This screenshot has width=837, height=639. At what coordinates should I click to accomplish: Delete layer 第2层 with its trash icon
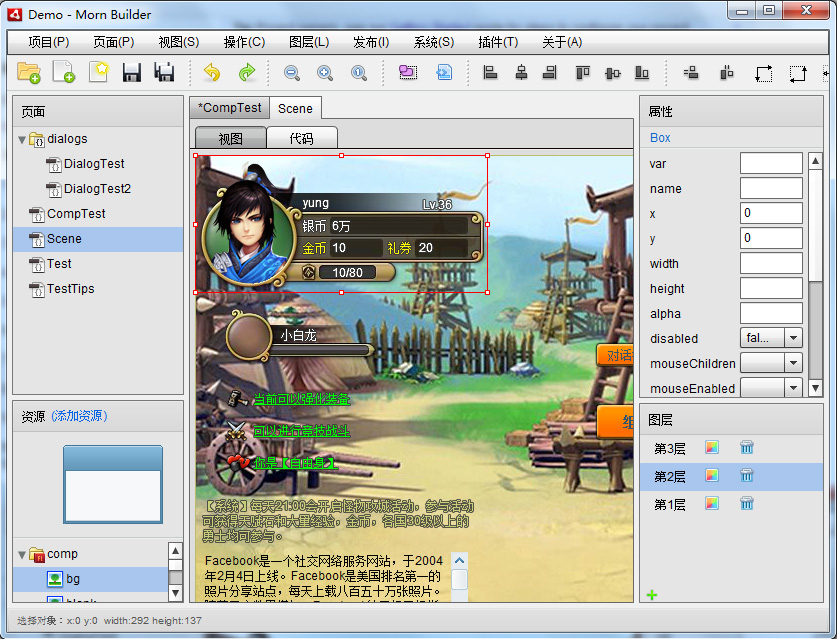(747, 475)
